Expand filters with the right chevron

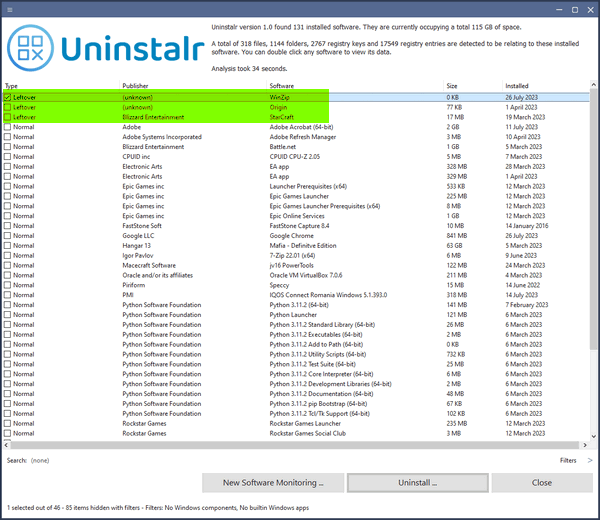pyautogui.click(x=590, y=460)
